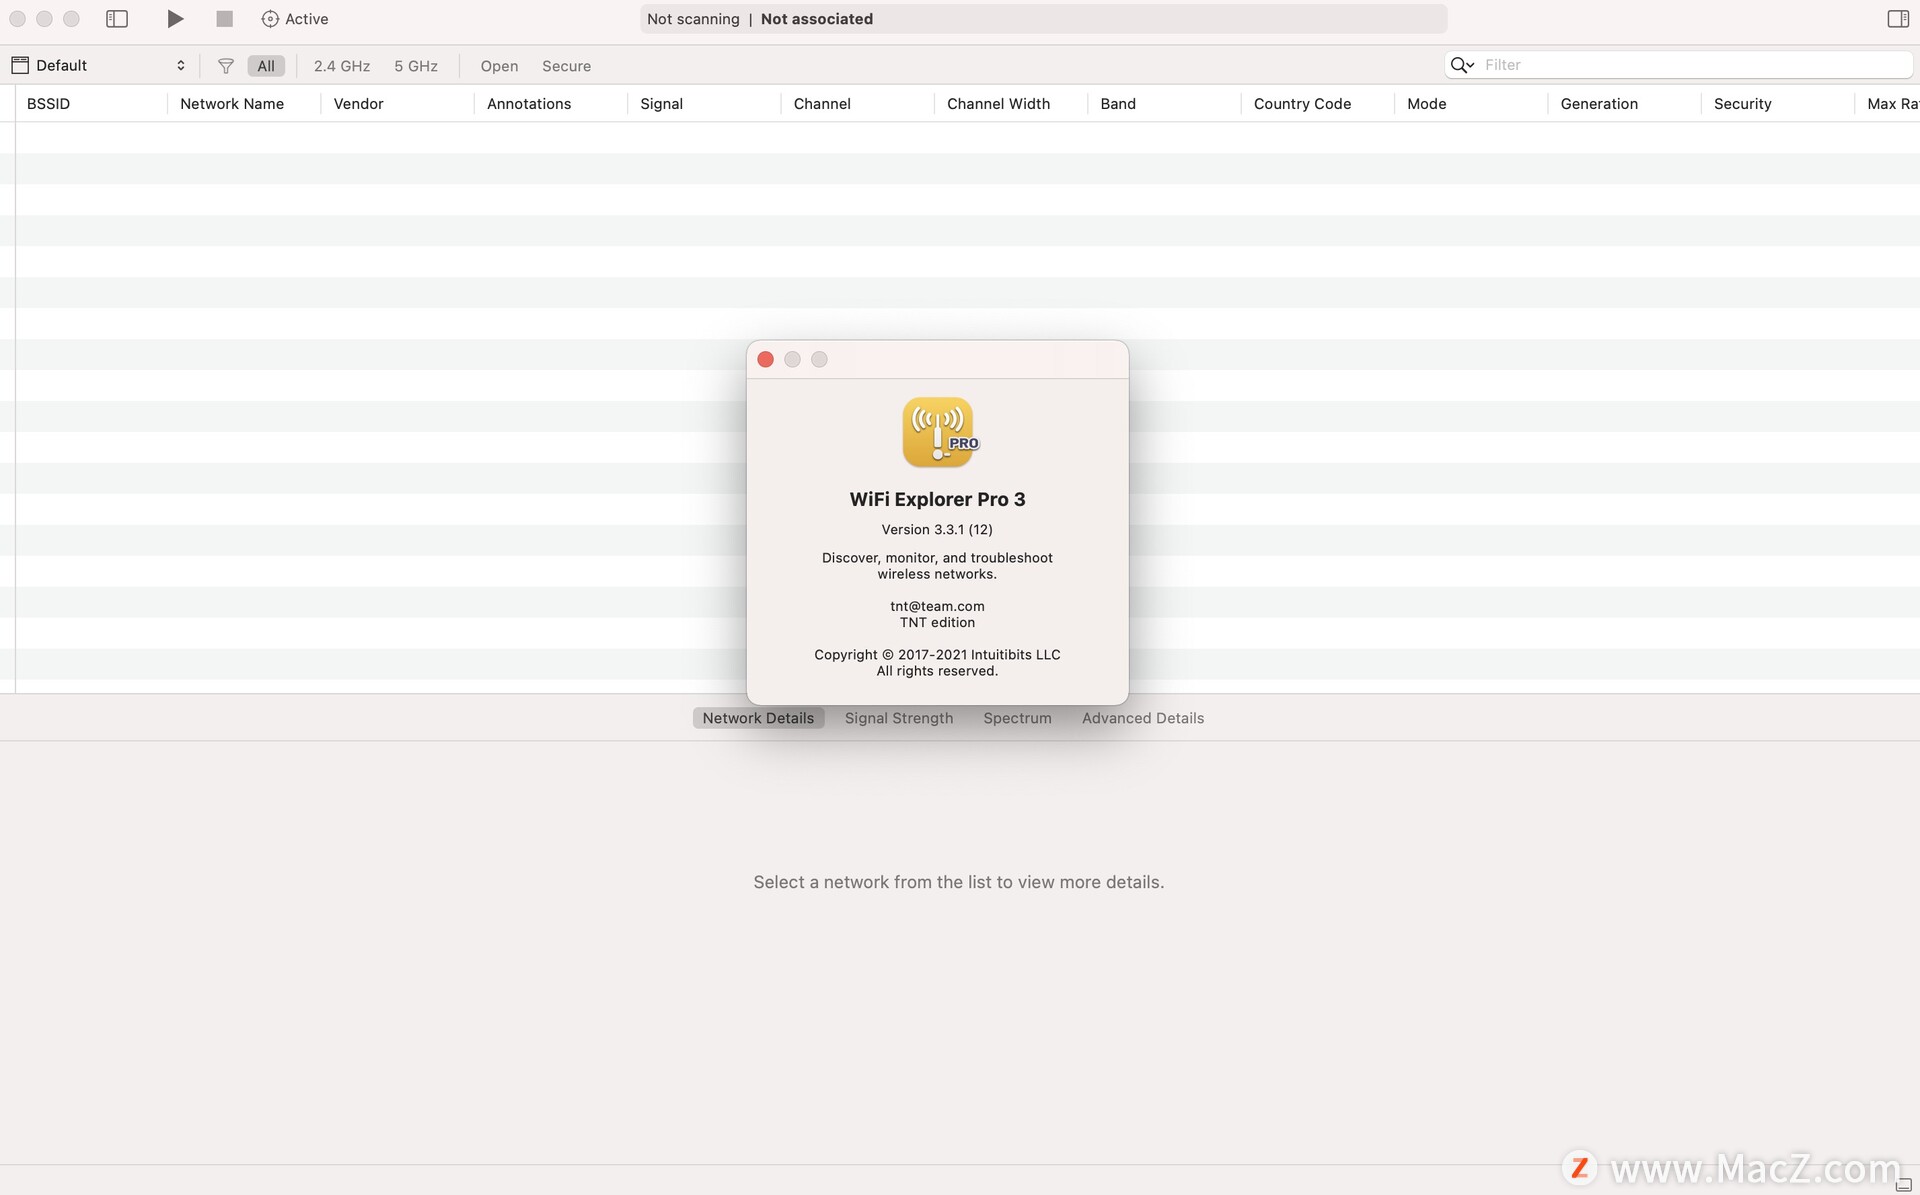
Task: Select the All filter
Action: (266, 66)
